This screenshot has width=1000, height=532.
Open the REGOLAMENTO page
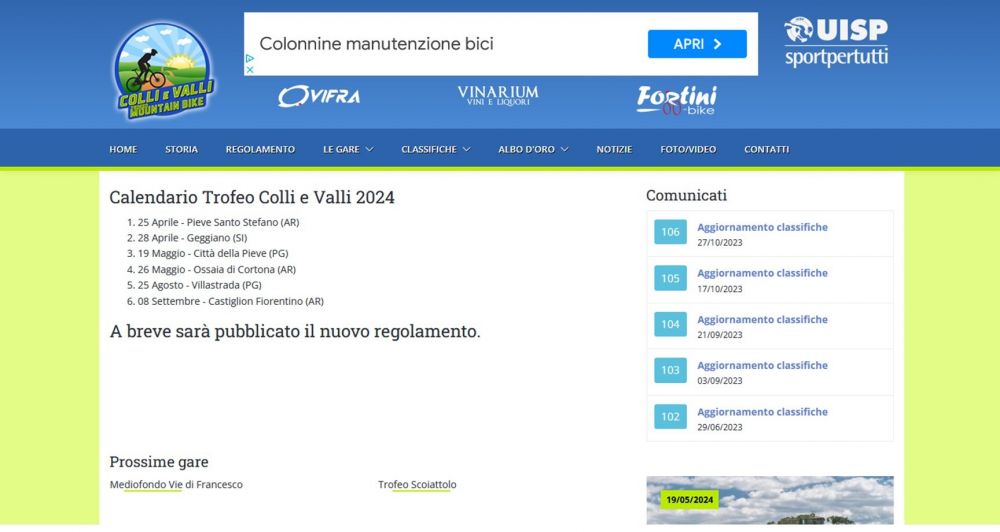(260, 149)
